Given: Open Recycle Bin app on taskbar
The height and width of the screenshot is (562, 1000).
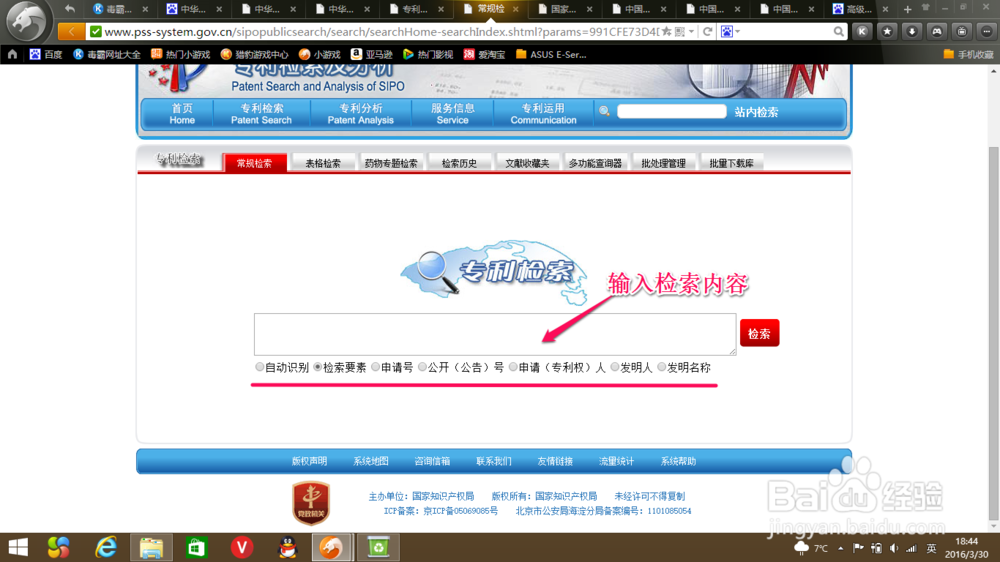Looking at the screenshot, I should tap(378, 547).
